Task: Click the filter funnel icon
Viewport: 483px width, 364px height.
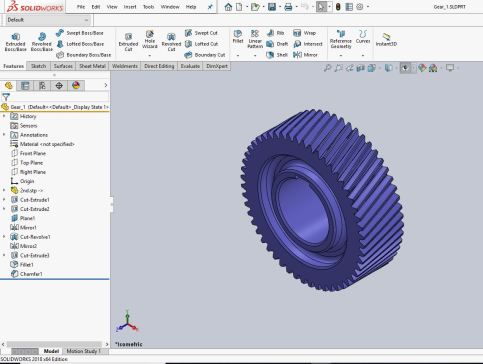Action: click(6, 97)
